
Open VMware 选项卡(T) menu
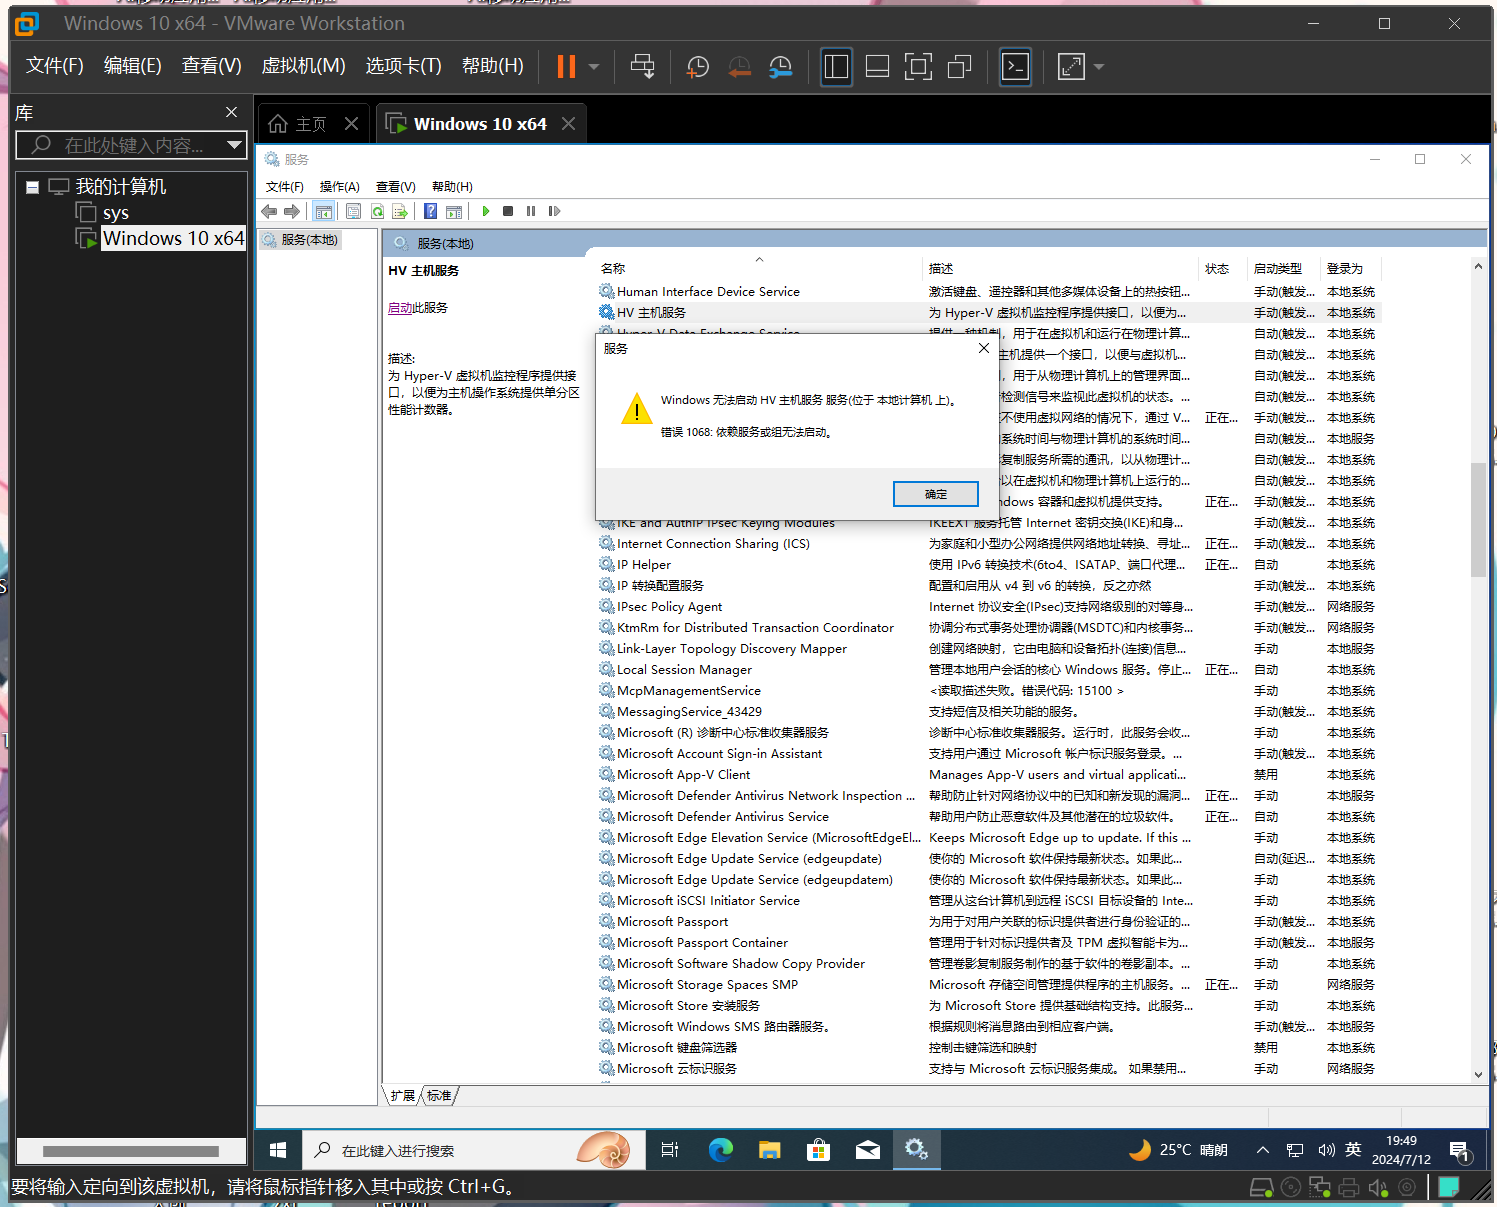pos(403,66)
